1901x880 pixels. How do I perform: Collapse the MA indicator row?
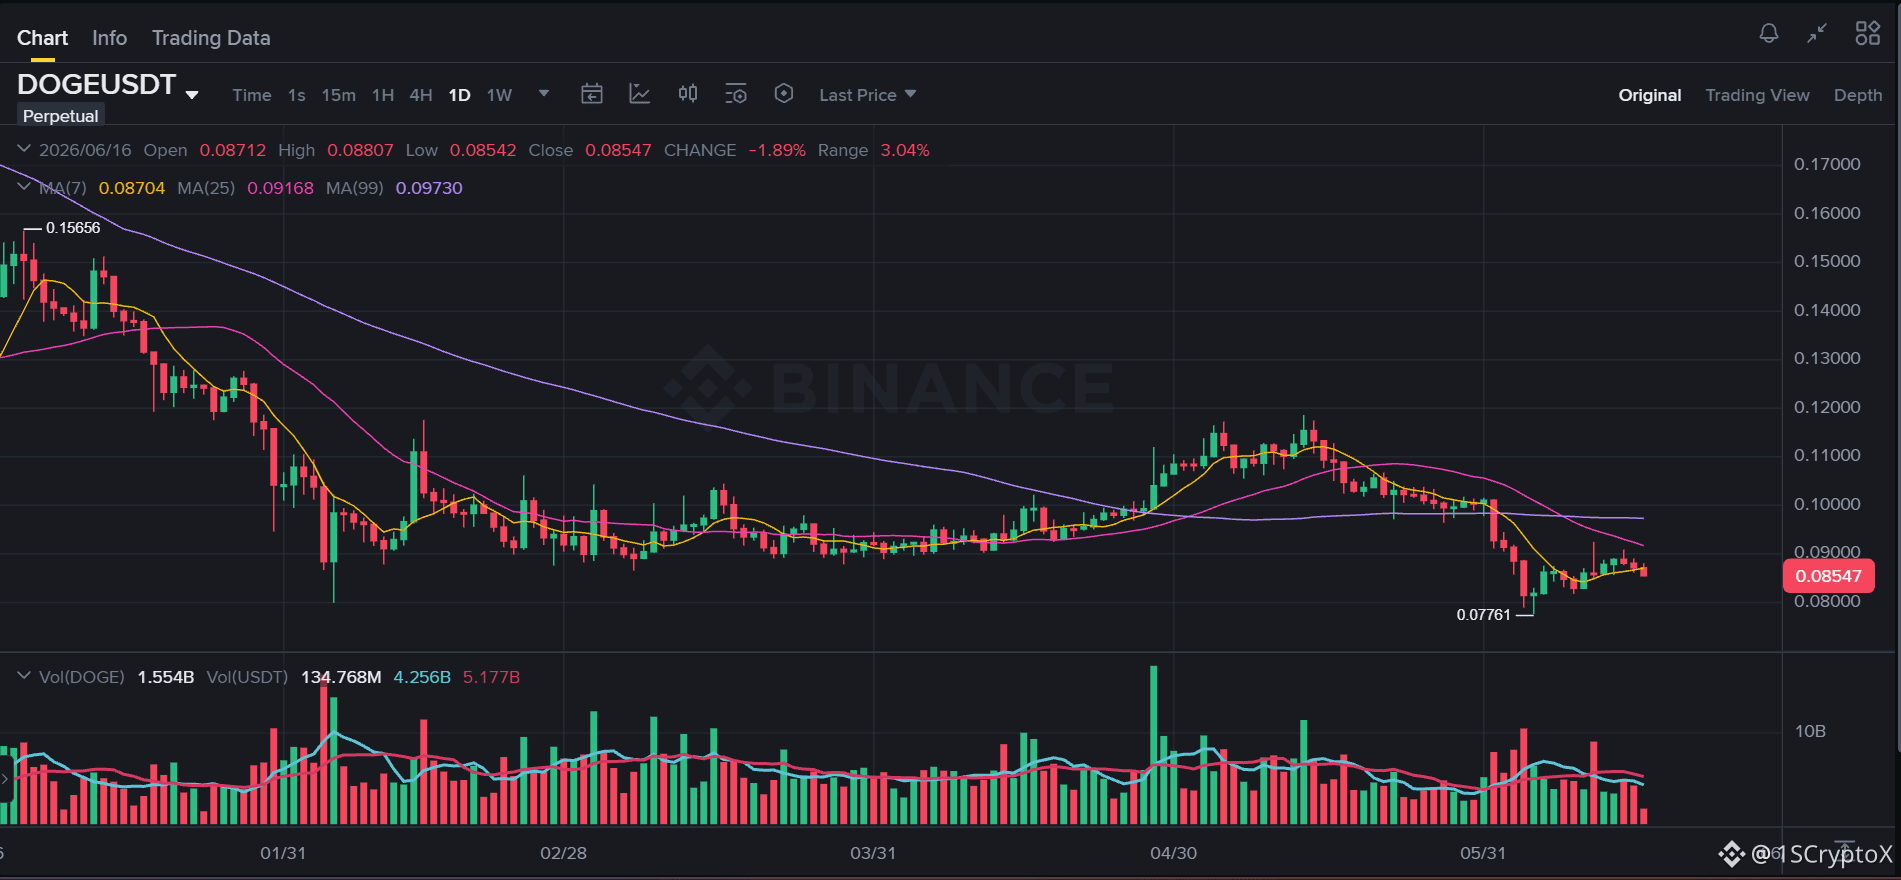pos(24,187)
